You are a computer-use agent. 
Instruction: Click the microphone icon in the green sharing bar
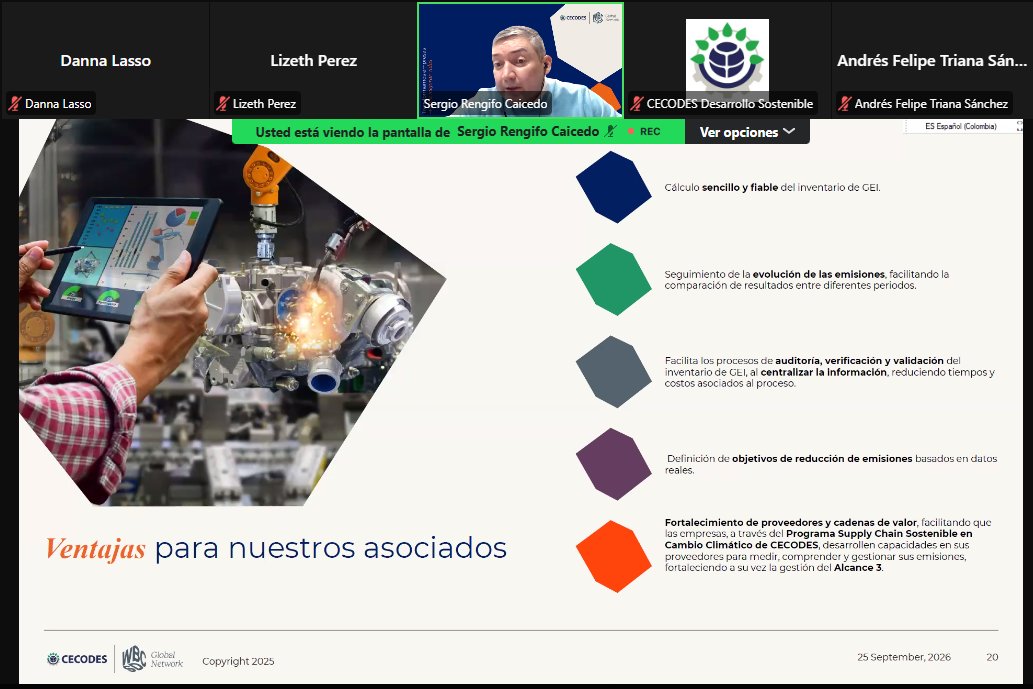(611, 131)
